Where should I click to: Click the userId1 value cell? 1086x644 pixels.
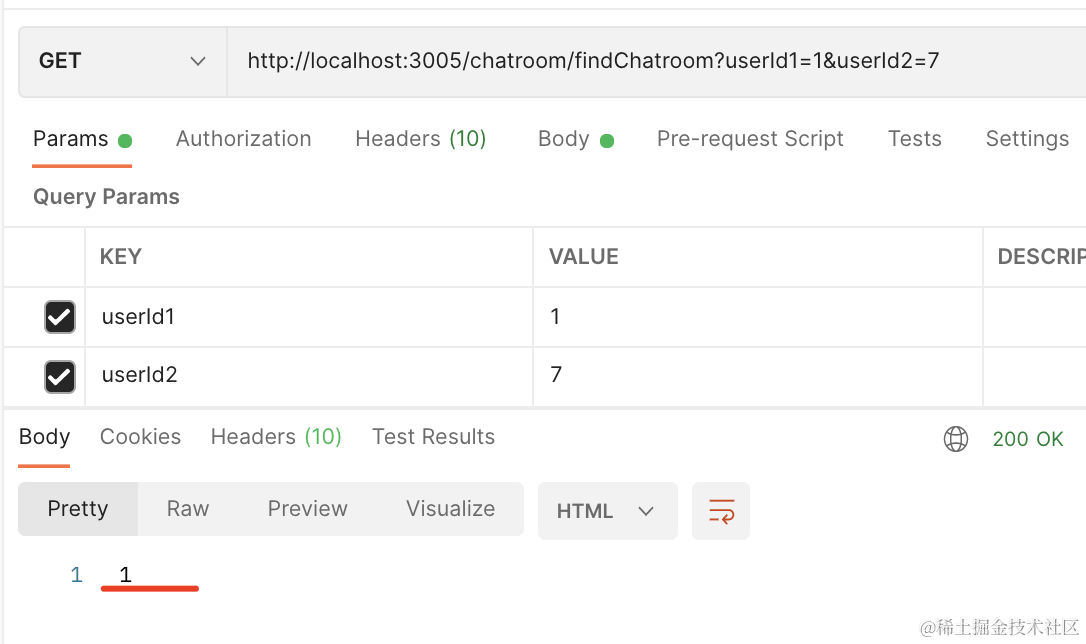coord(756,317)
